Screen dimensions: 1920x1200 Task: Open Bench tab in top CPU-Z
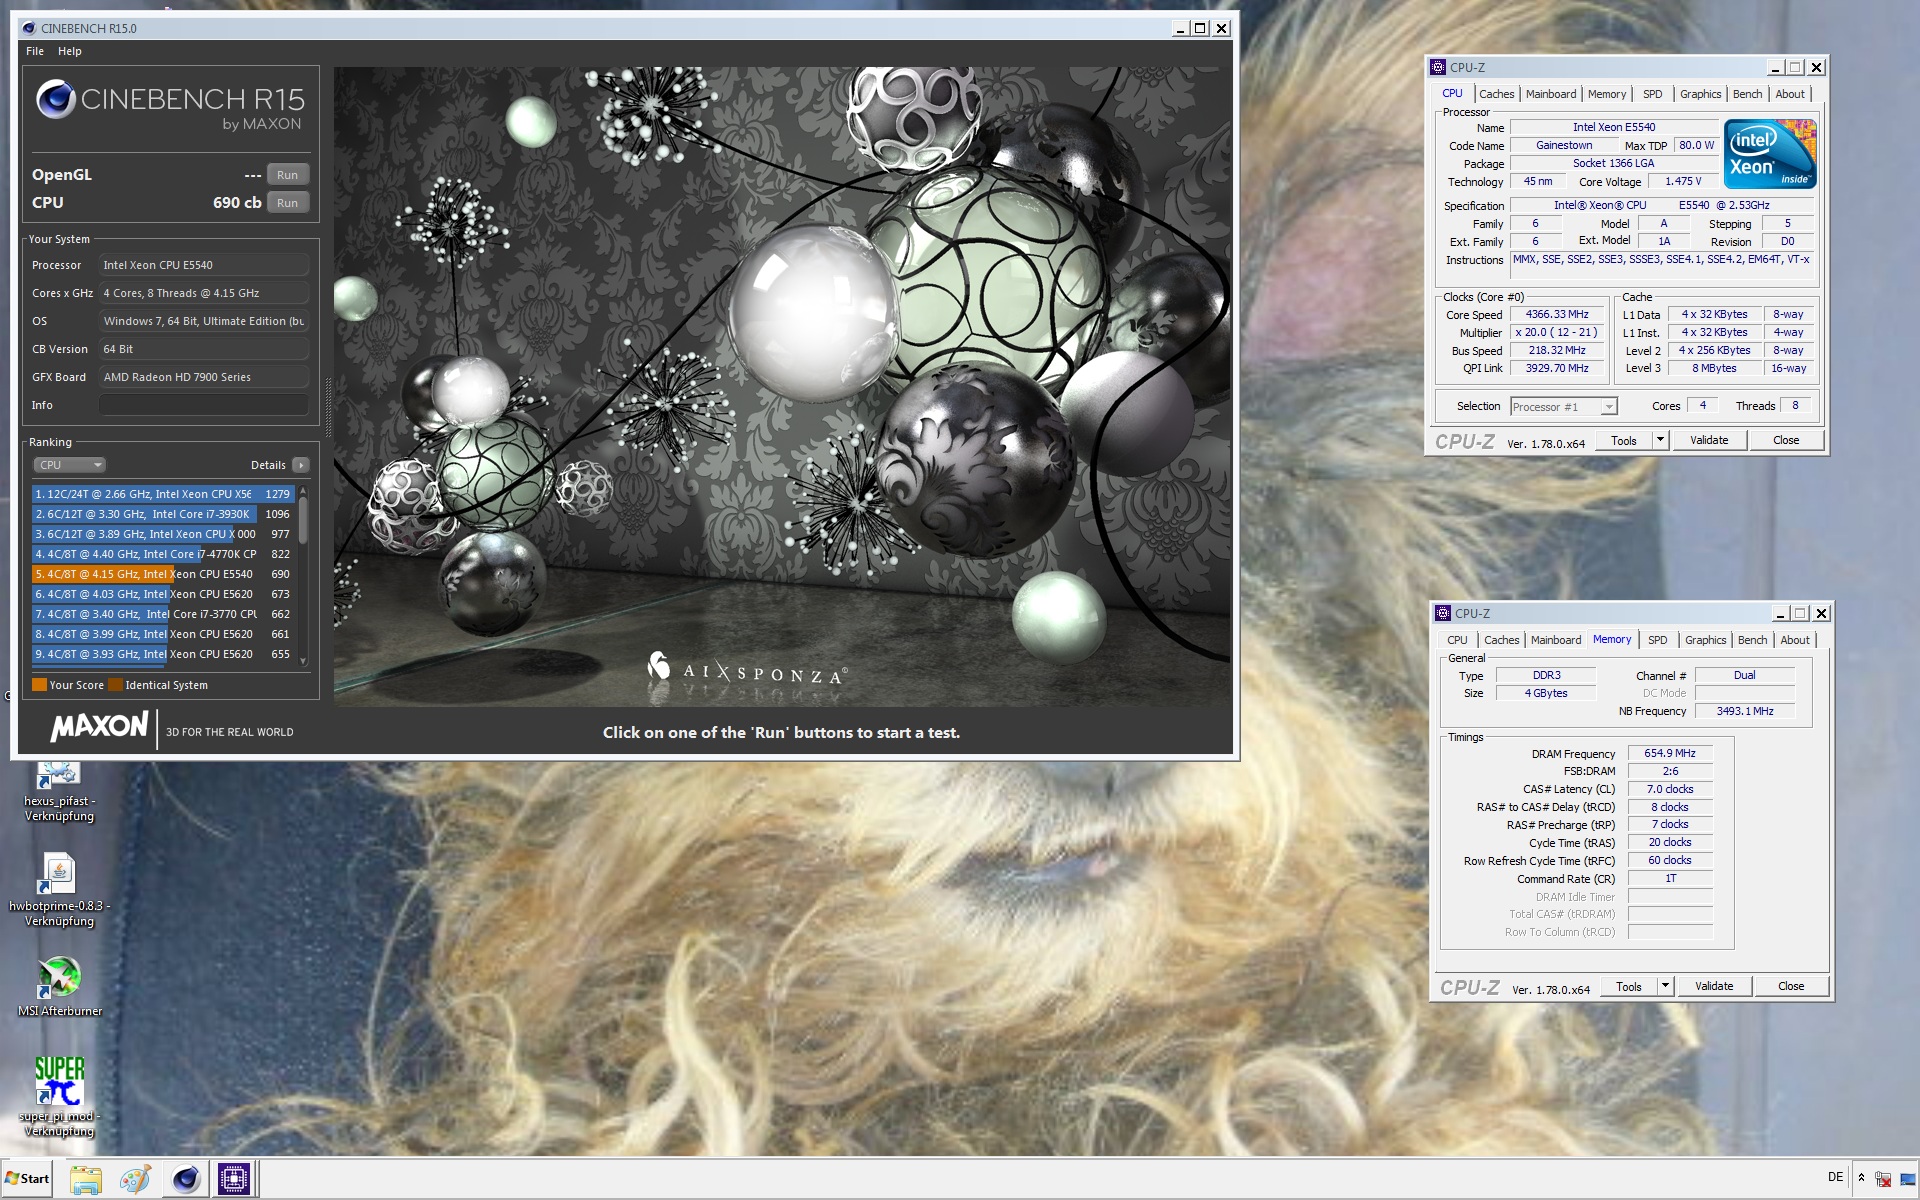point(1748,94)
